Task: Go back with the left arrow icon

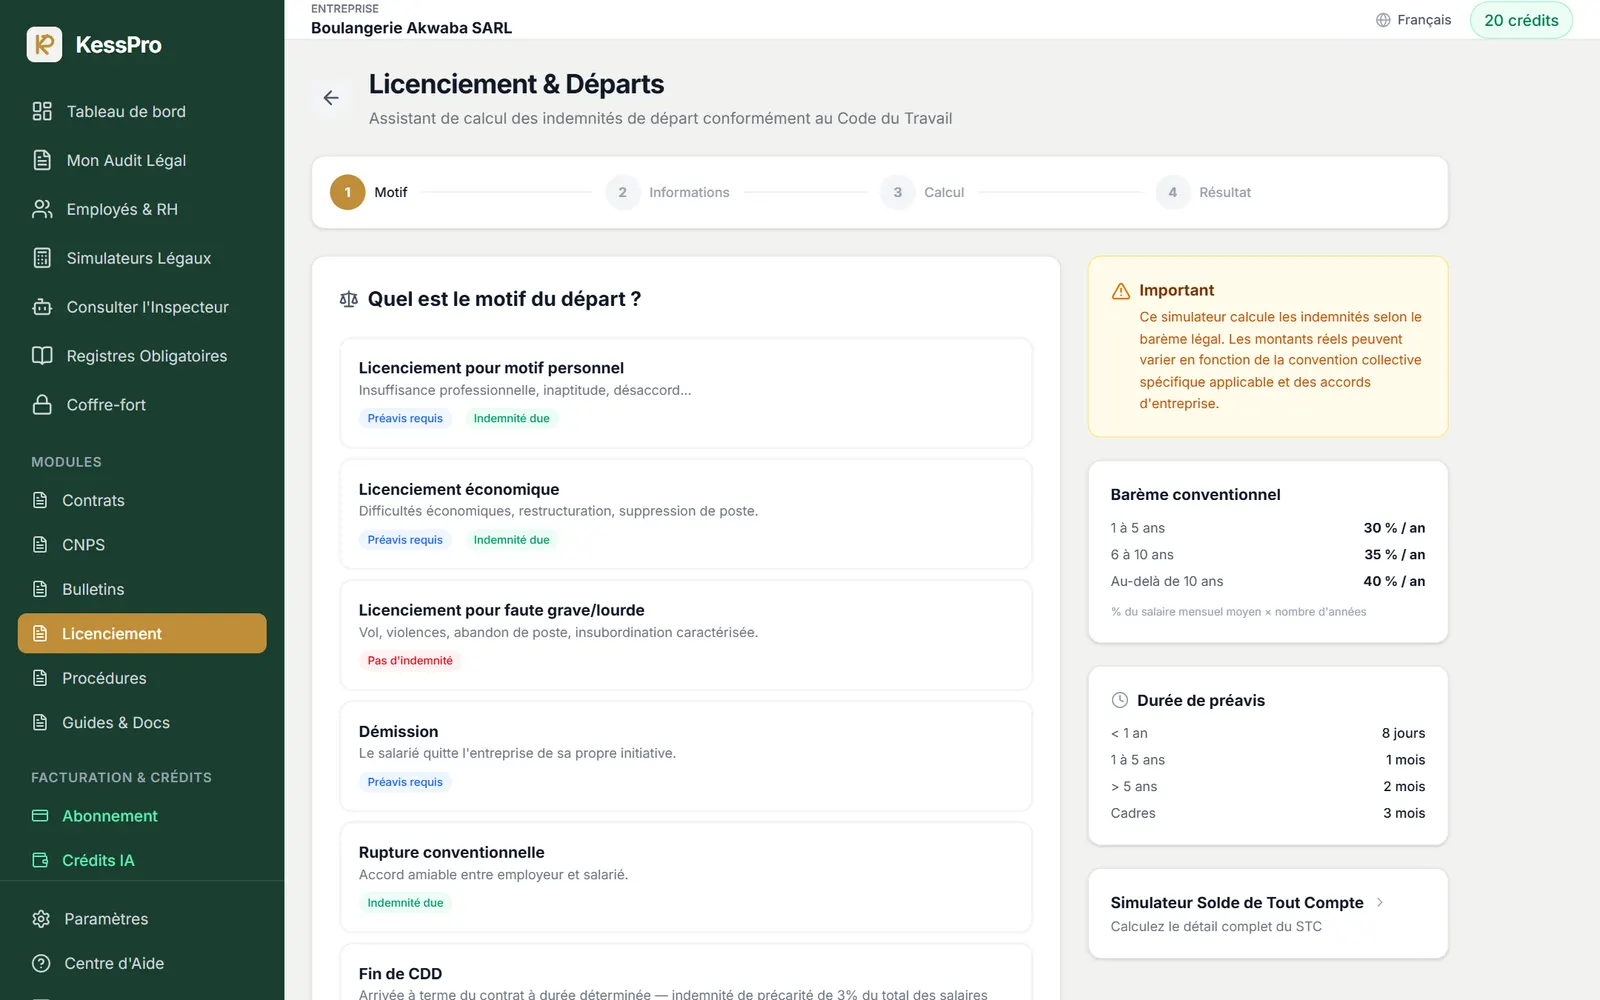Action: [x=331, y=98]
